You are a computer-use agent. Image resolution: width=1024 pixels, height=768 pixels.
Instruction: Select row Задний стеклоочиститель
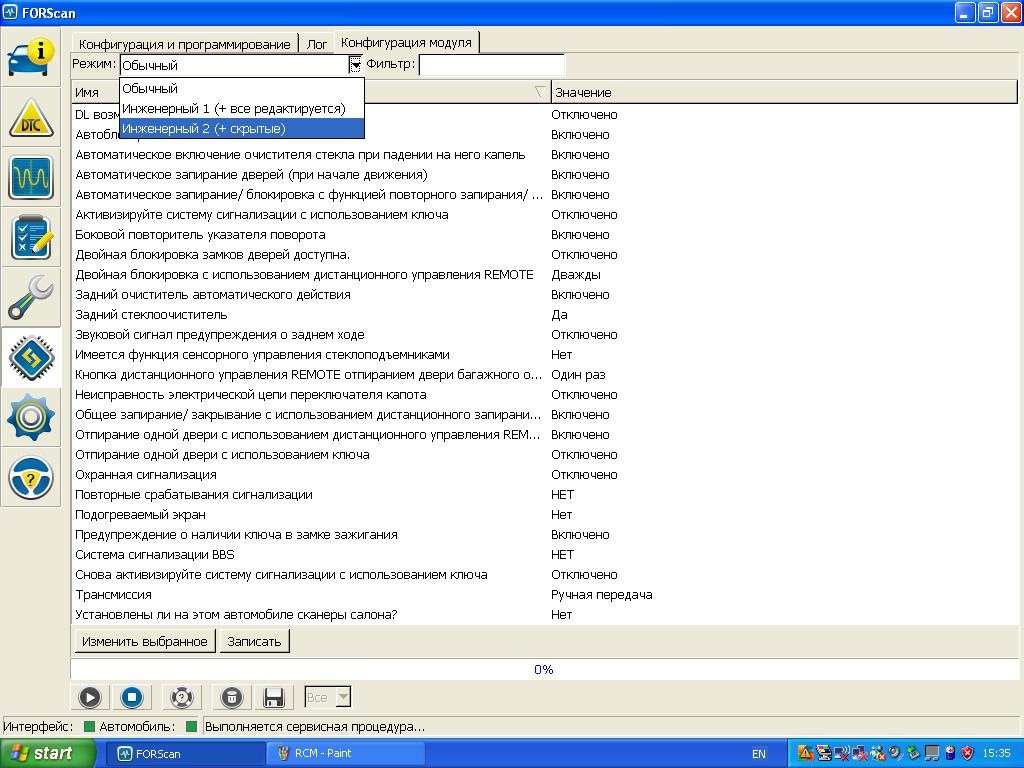543,315
